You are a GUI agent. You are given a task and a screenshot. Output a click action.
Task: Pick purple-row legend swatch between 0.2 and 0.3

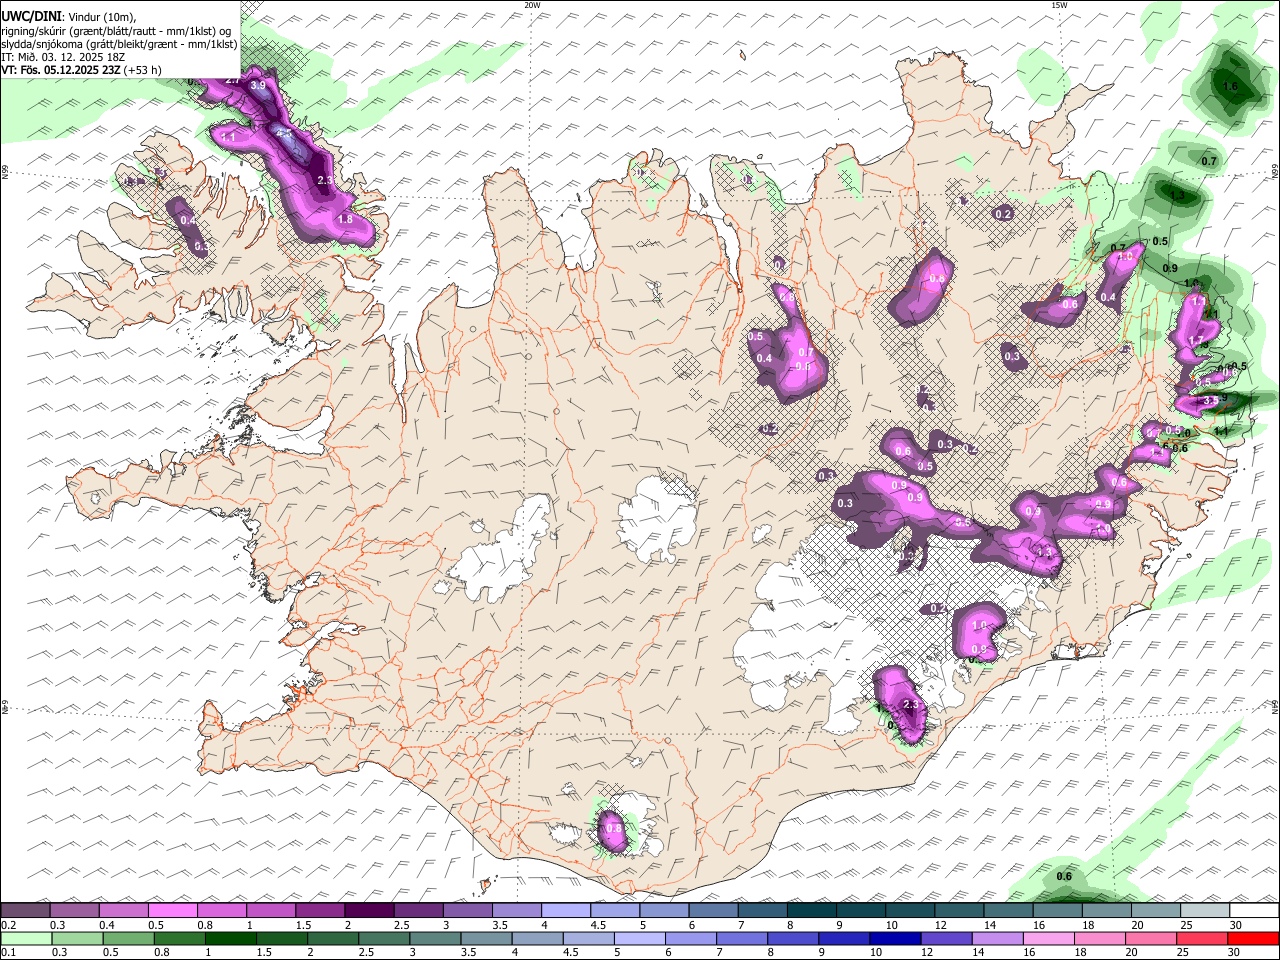[26, 911]
